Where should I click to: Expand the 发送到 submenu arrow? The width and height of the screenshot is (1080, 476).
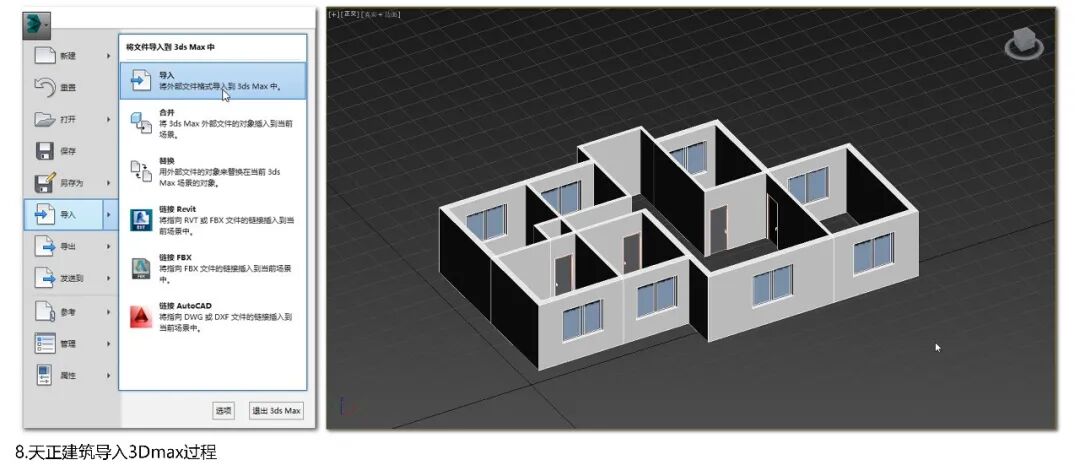coord(109,278)
